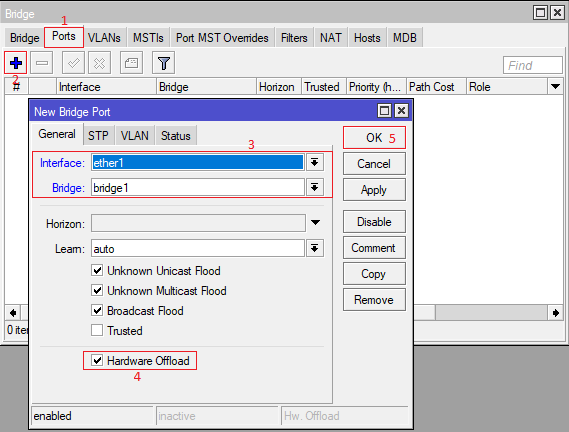
Task: Click the Learn field showing auto
Action: (198, 248)
